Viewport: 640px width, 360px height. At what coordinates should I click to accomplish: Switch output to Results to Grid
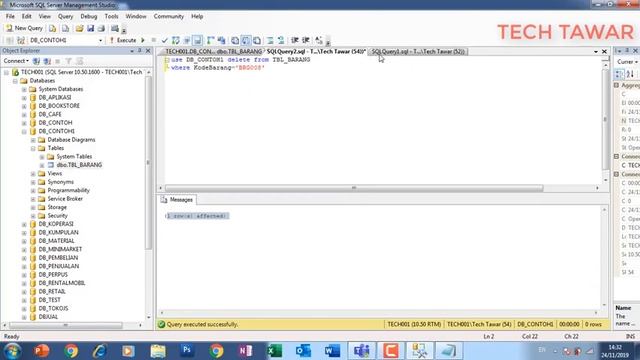pos(246,40)
